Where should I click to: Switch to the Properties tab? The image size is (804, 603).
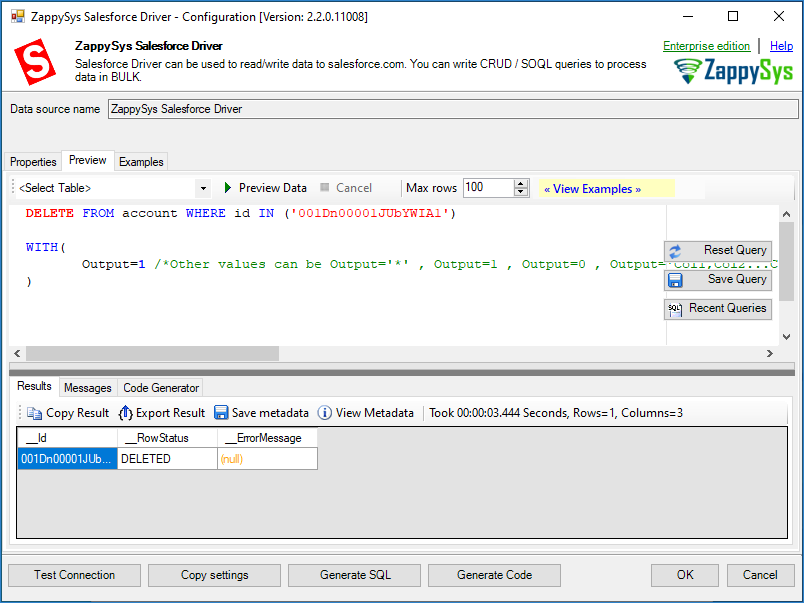click(x=33, y=162)
